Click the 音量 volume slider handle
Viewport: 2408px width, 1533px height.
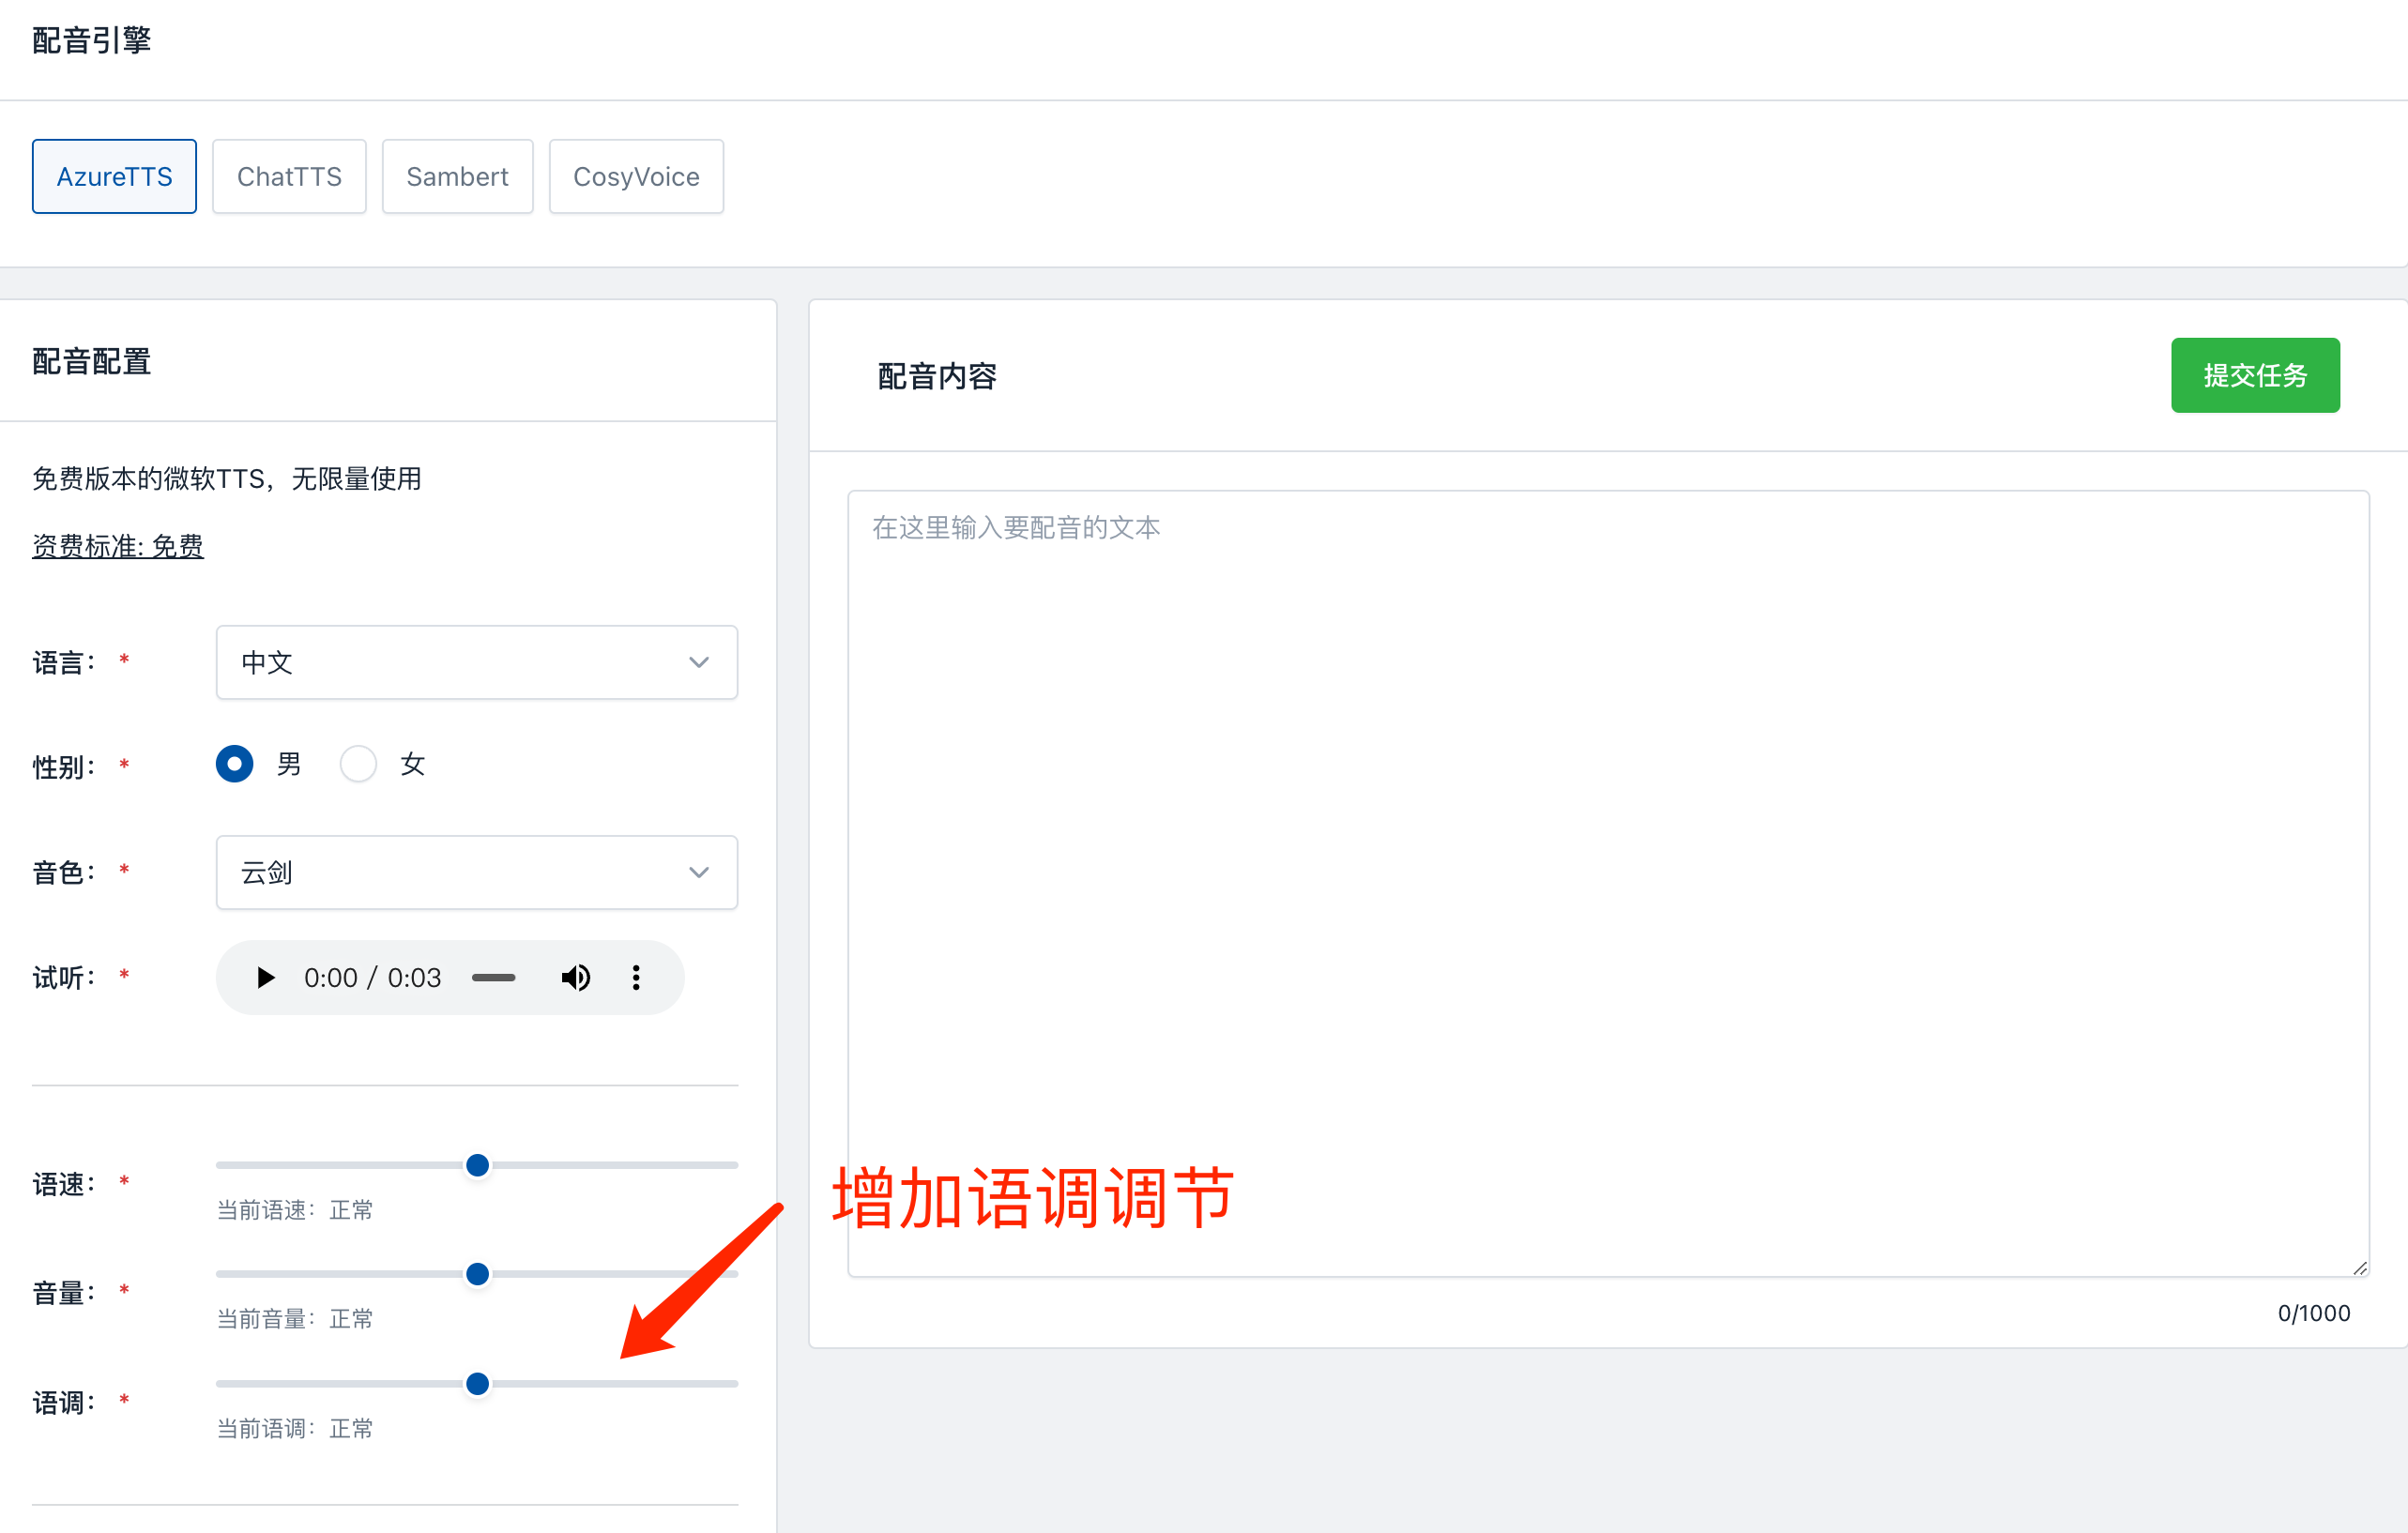point(478,1274)
